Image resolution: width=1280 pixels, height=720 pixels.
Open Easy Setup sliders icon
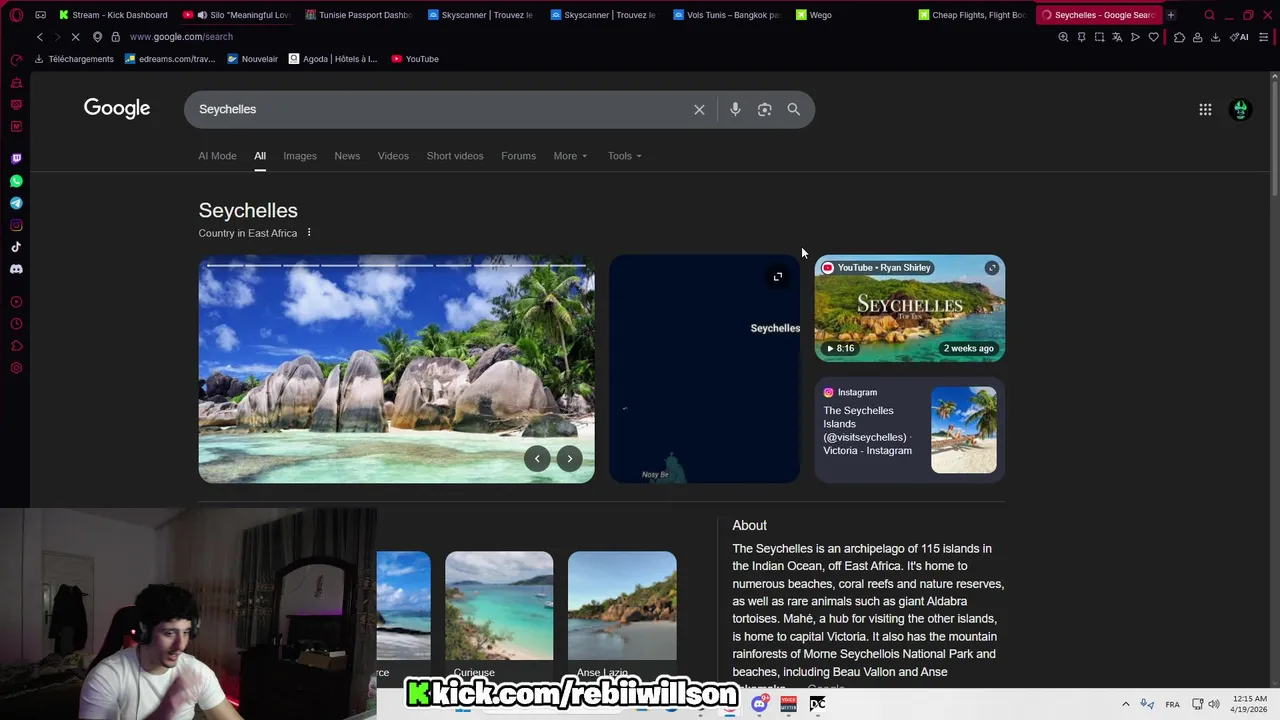[x=1264, y=37]
